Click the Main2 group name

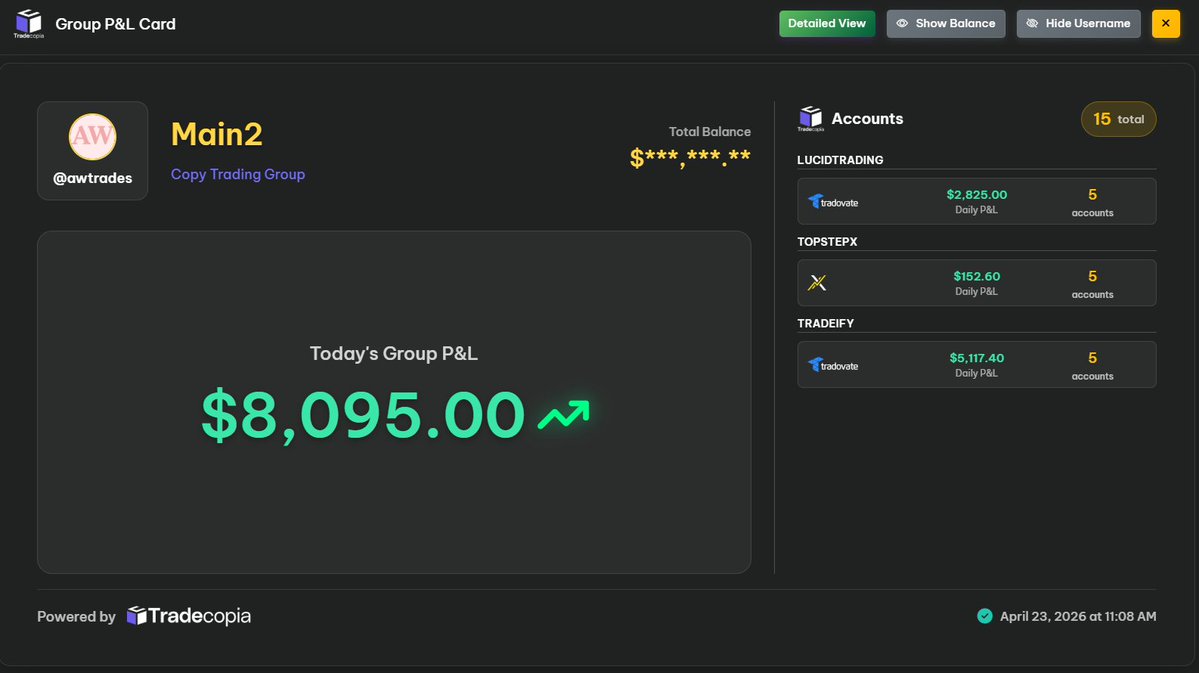click(x=216, y=135)
